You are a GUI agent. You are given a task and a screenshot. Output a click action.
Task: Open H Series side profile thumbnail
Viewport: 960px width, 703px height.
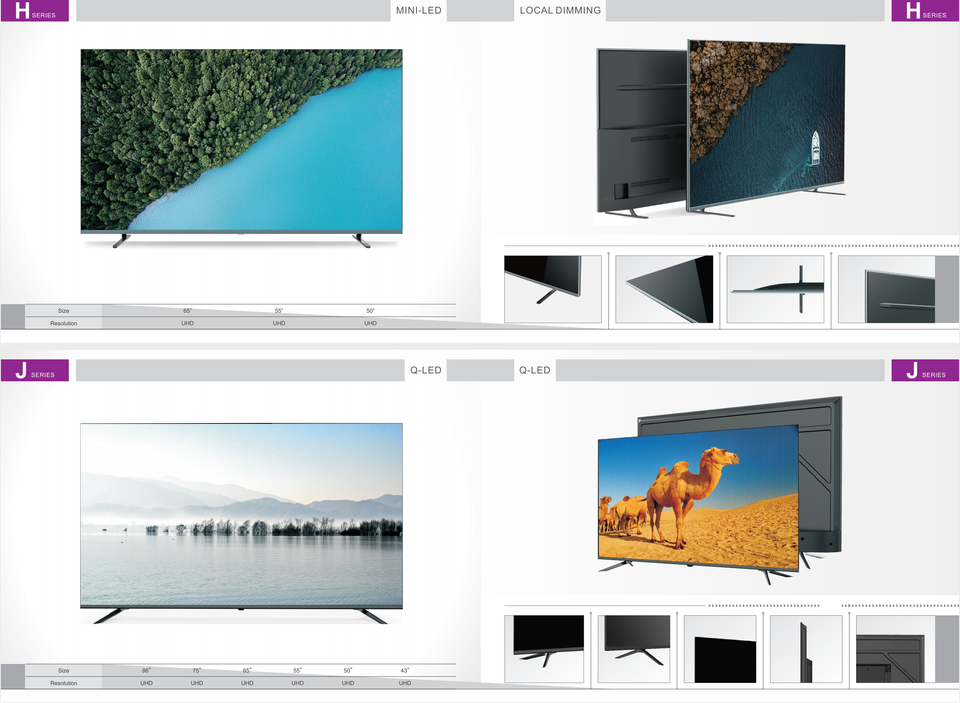click(776, 289)
